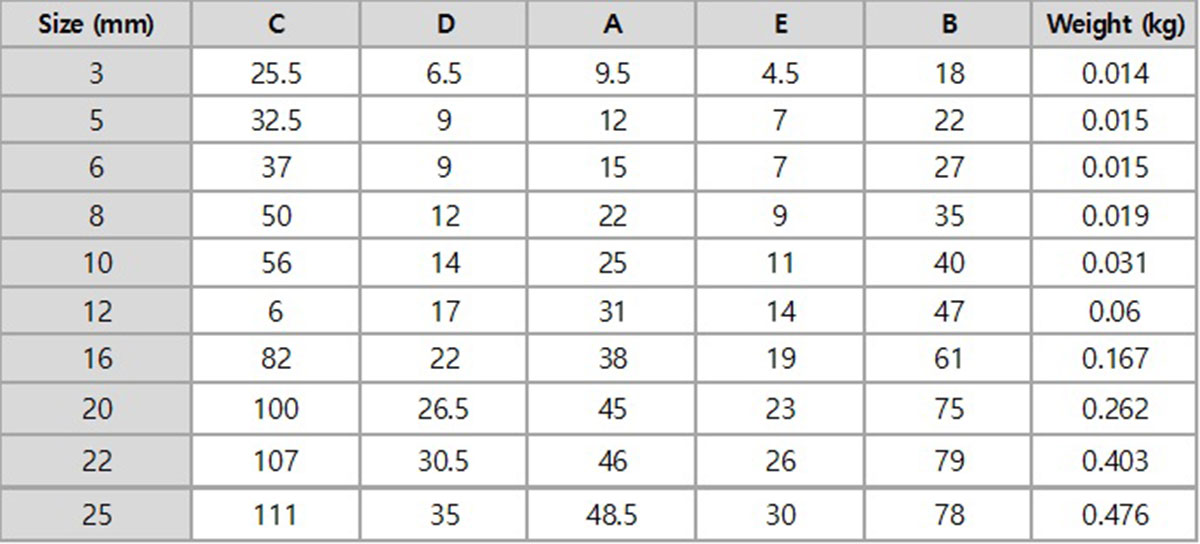Select the 30.5 cell in column D
Image resolution: width=1200 pixels, height=544 pixels.
pos(445,461)
